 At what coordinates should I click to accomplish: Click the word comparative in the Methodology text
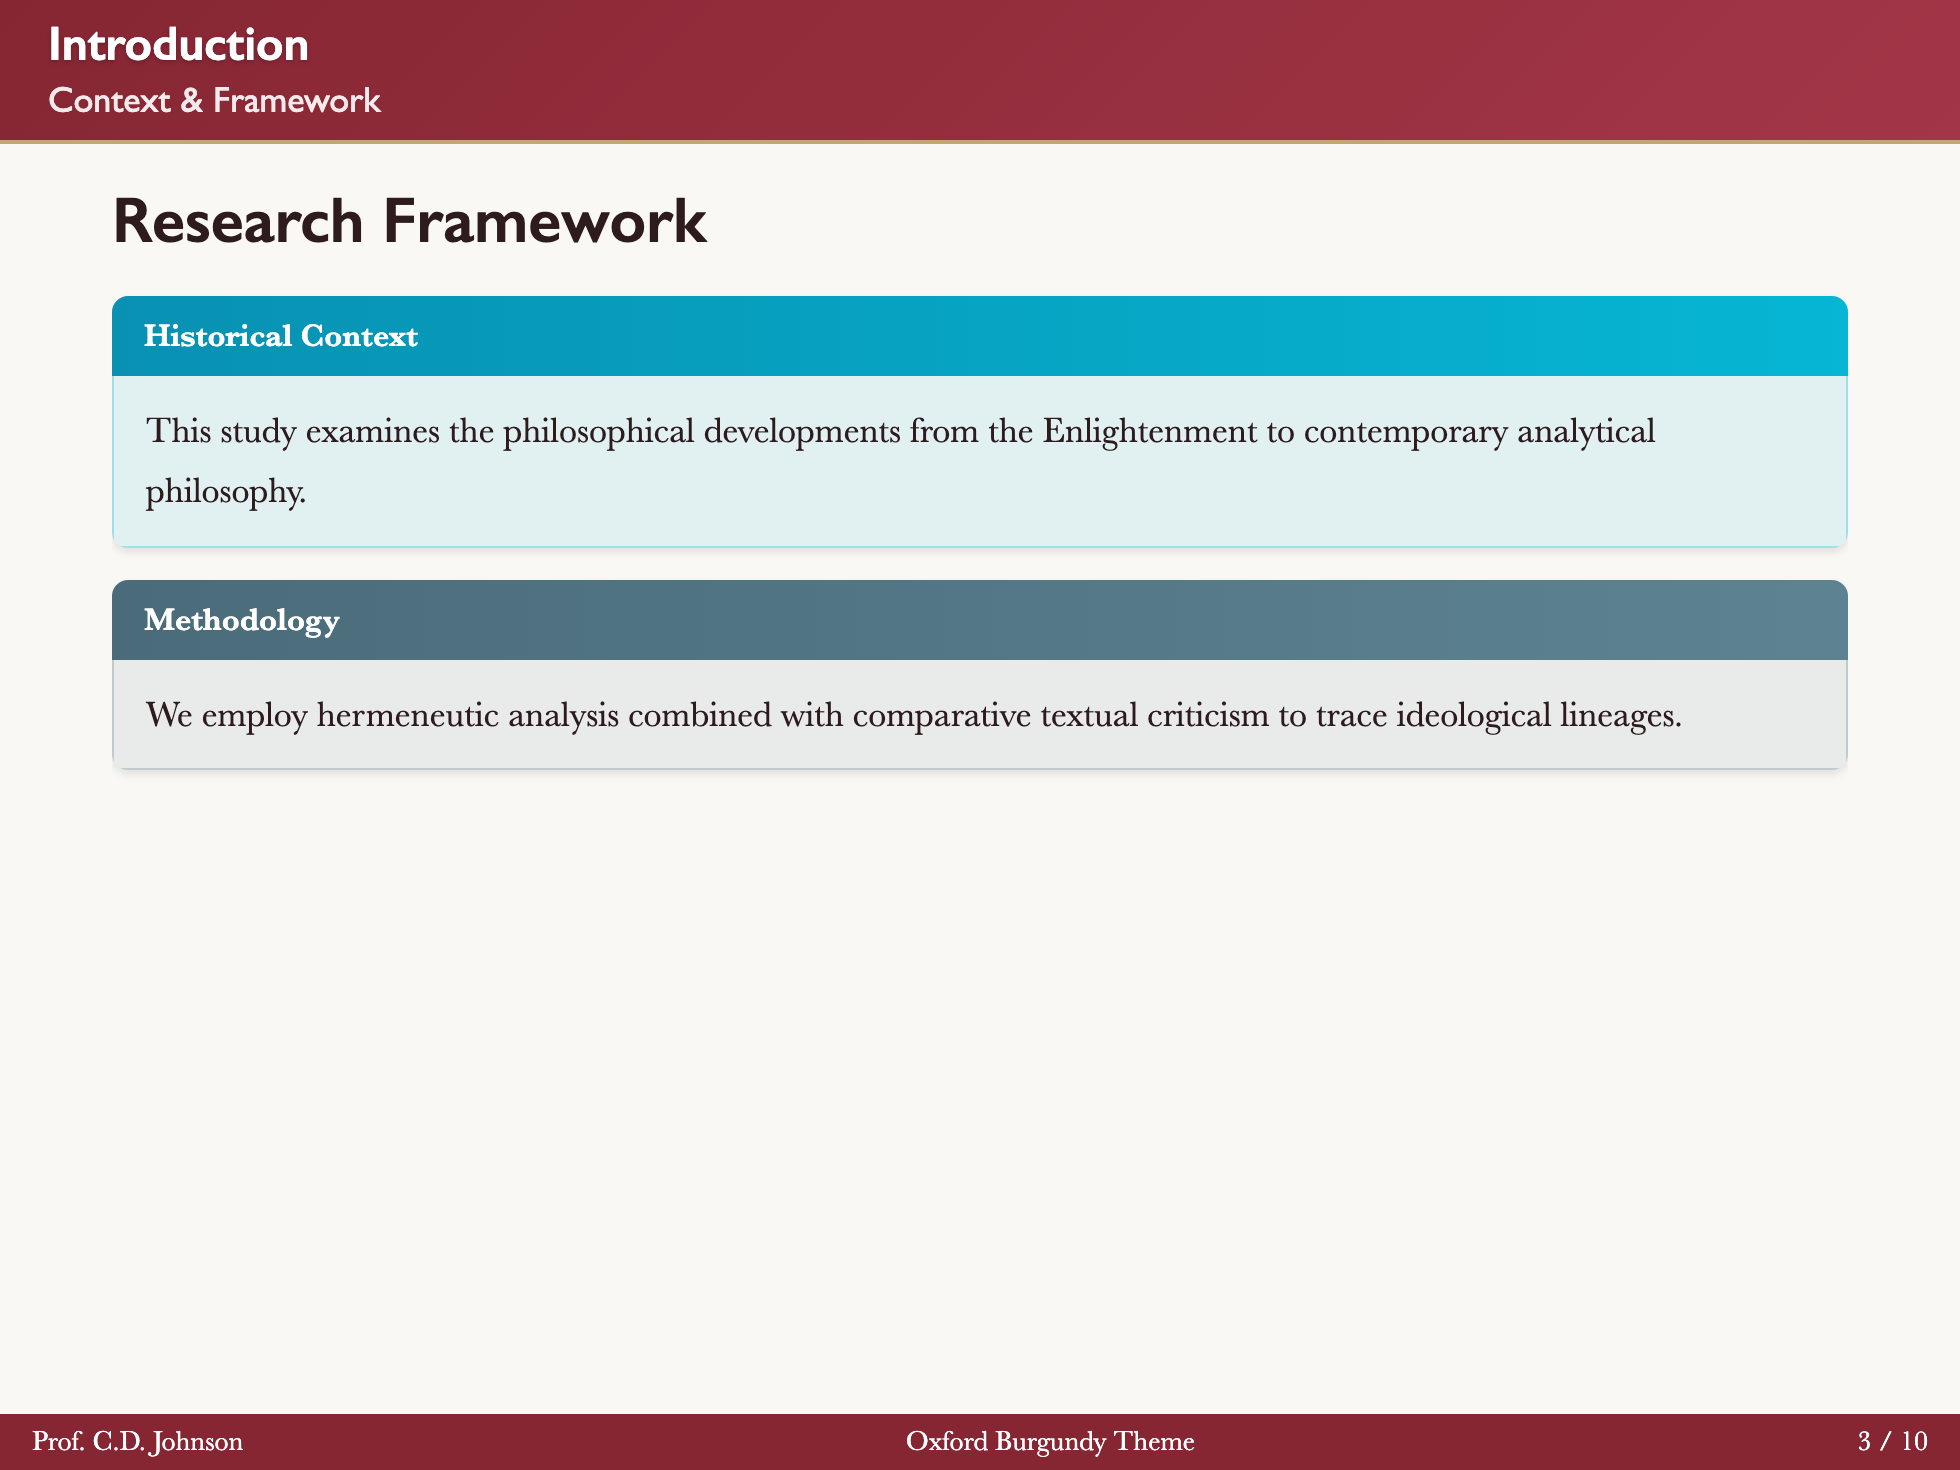tap(942, 715)
